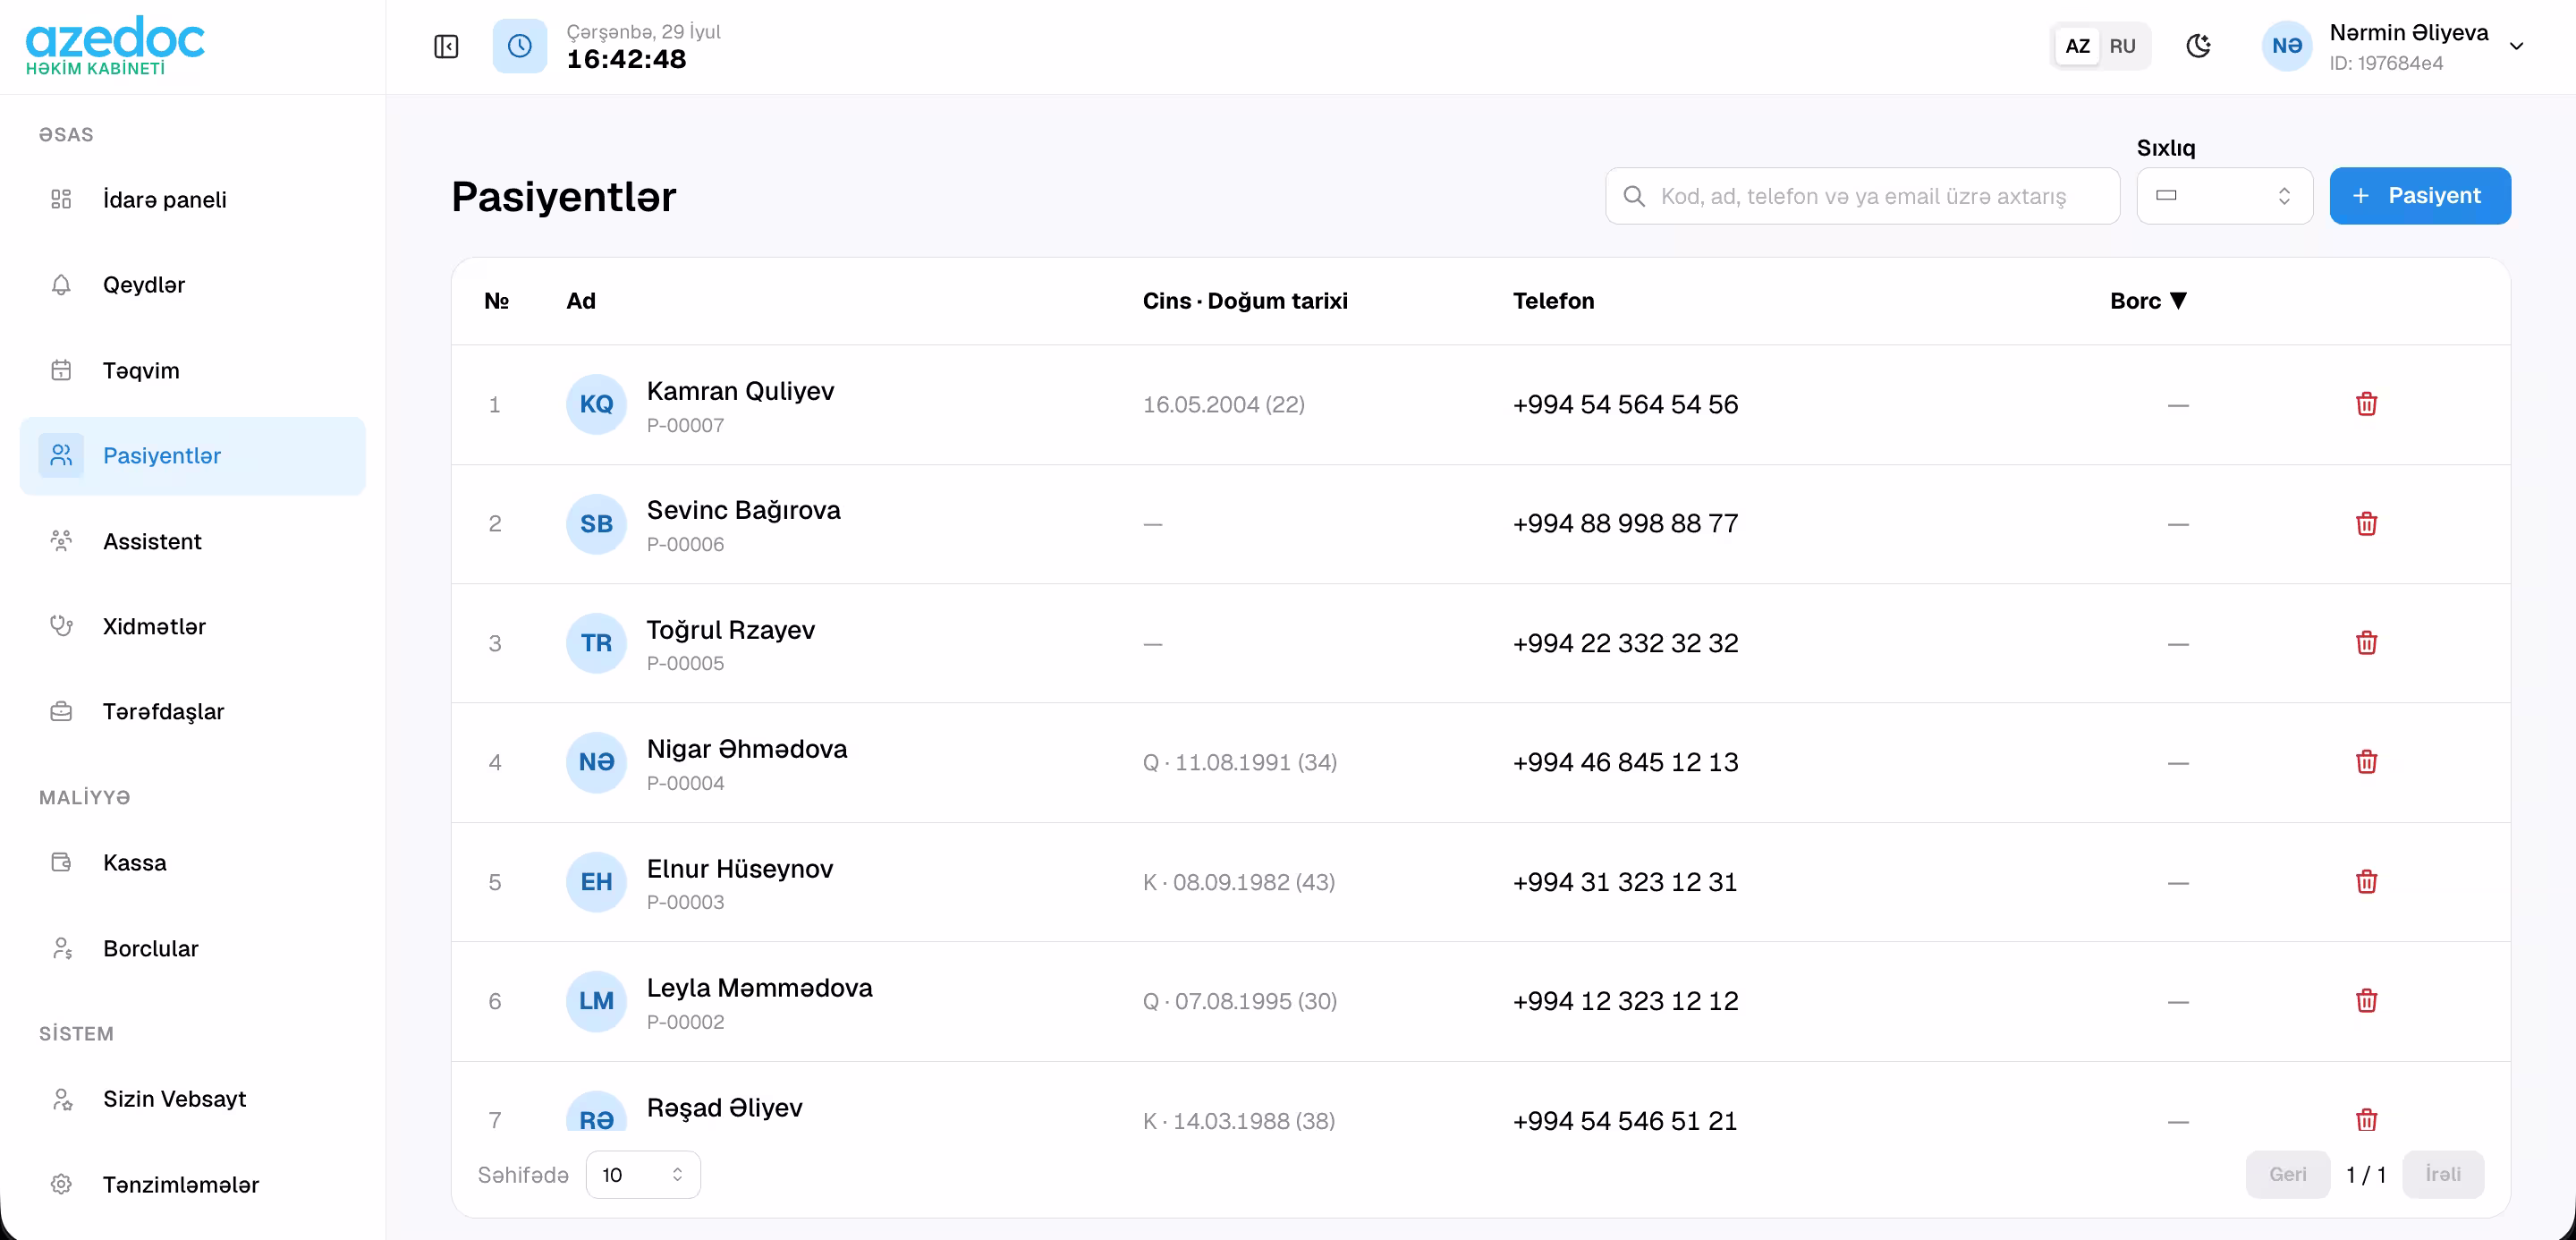Click the patient search field
This screenshot has height=1240, width=2576.
click(1862, 196)
